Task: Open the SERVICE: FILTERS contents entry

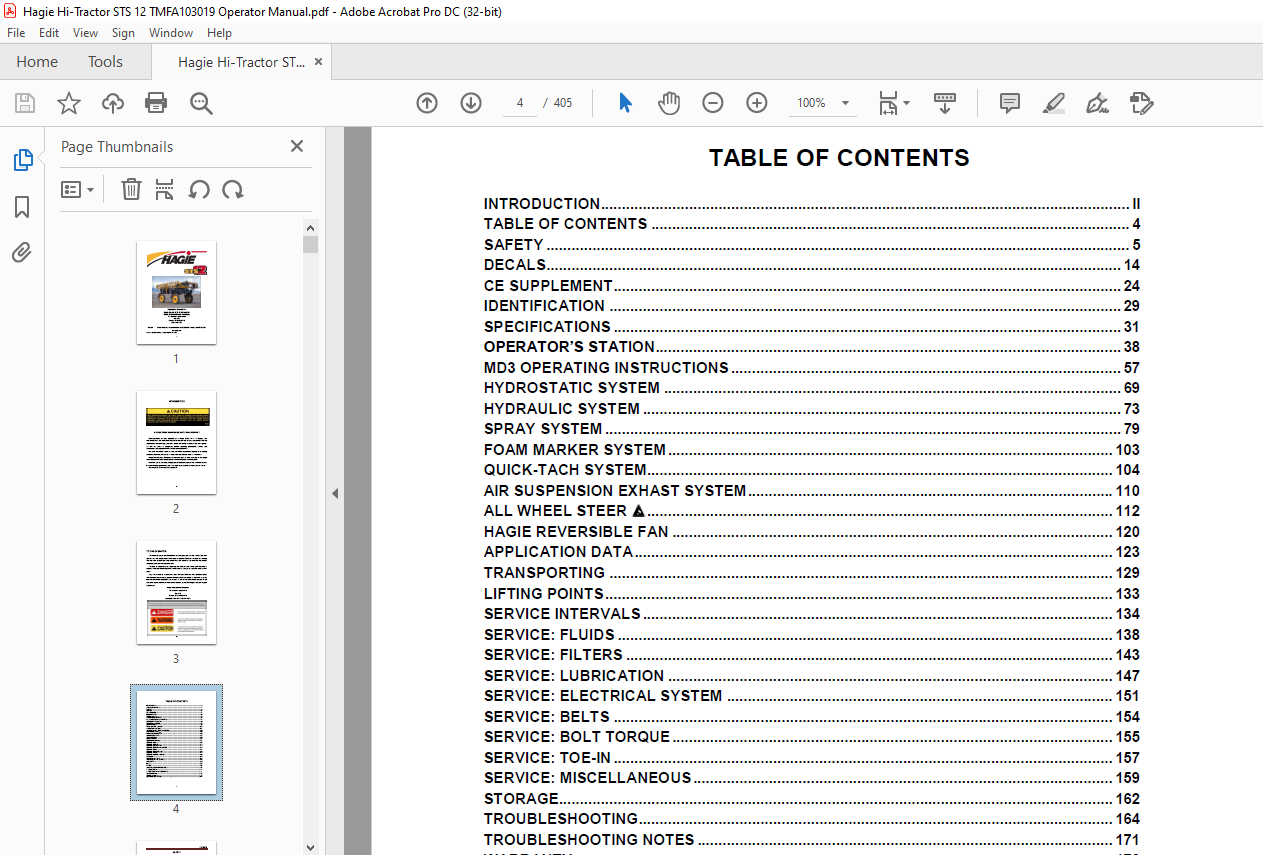Action: pyautogui.click(x=812, y=655)
